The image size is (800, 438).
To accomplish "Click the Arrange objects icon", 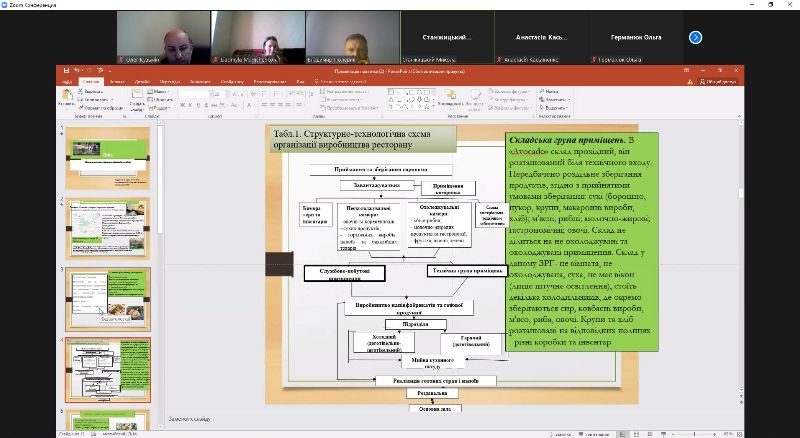I will [451, 95].
